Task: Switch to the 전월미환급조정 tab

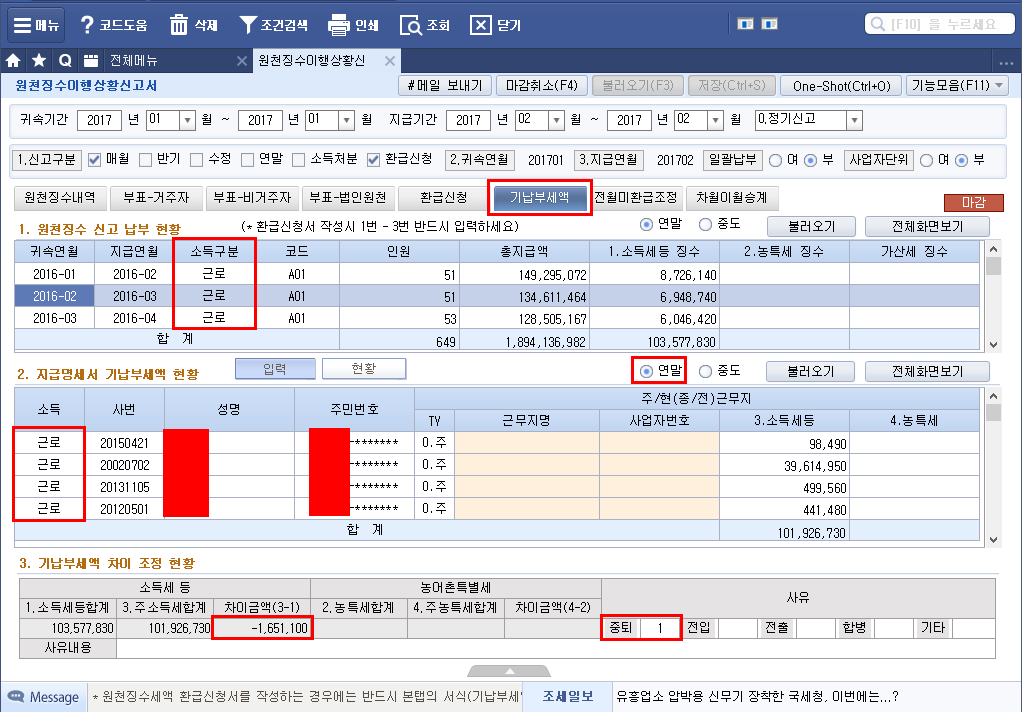Action: click(635, 198)
